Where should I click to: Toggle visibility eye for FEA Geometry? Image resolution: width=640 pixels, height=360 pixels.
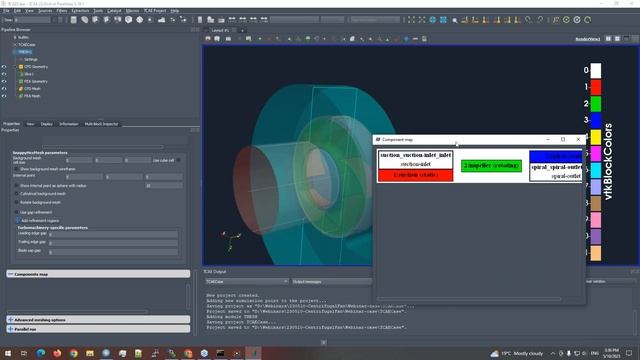pos(4,81)
